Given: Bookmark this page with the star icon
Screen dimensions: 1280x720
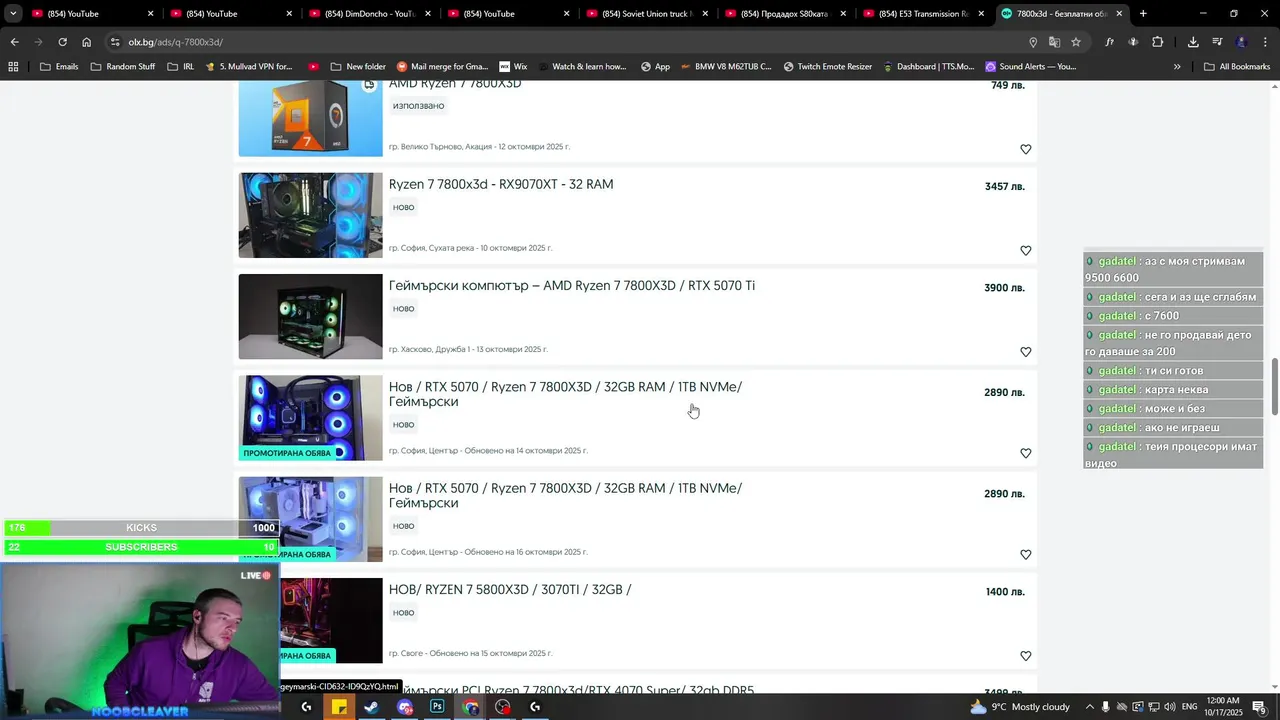Looking at the screenshot, I should pyautogui.click(x=1076, y=42).
